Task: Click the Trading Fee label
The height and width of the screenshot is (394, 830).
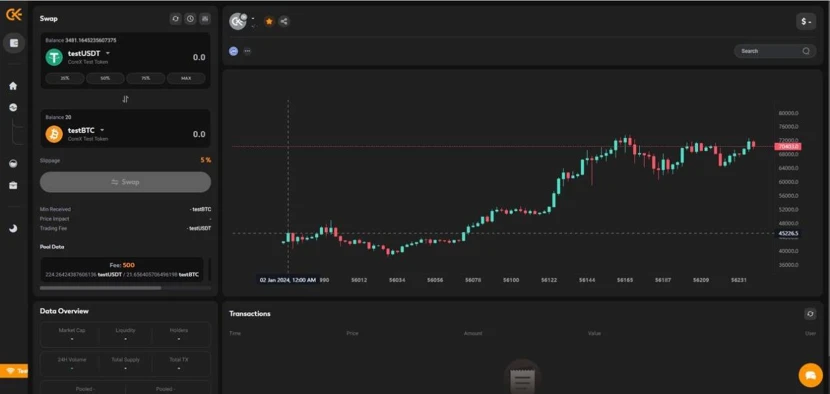Action: pyautogui.click(x=53, y=229)
